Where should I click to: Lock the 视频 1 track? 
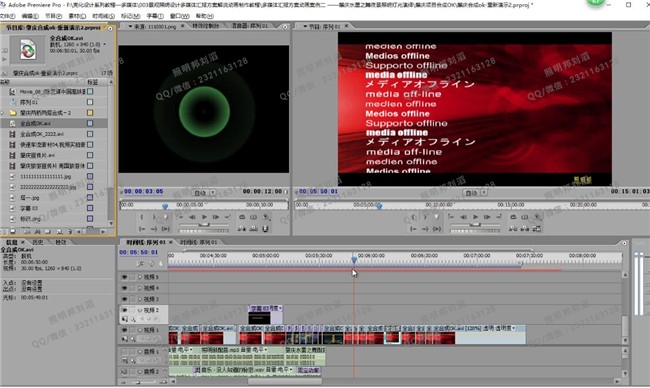click(132, 330)
